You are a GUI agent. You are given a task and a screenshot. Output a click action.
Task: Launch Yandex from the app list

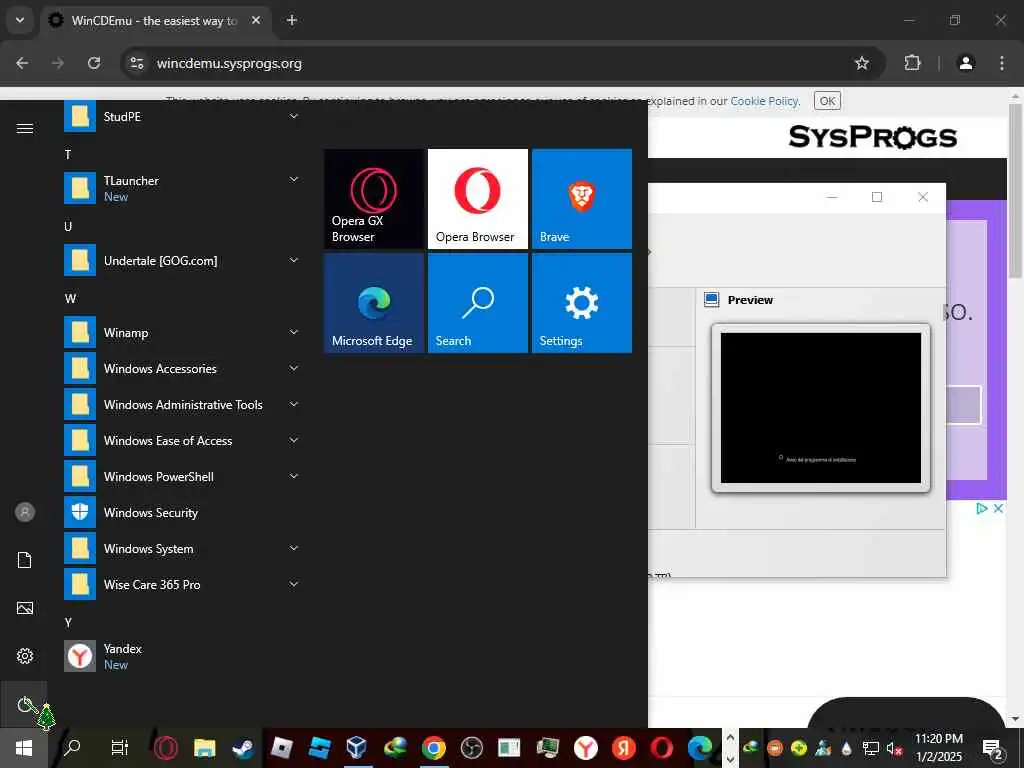click(183, 656)
